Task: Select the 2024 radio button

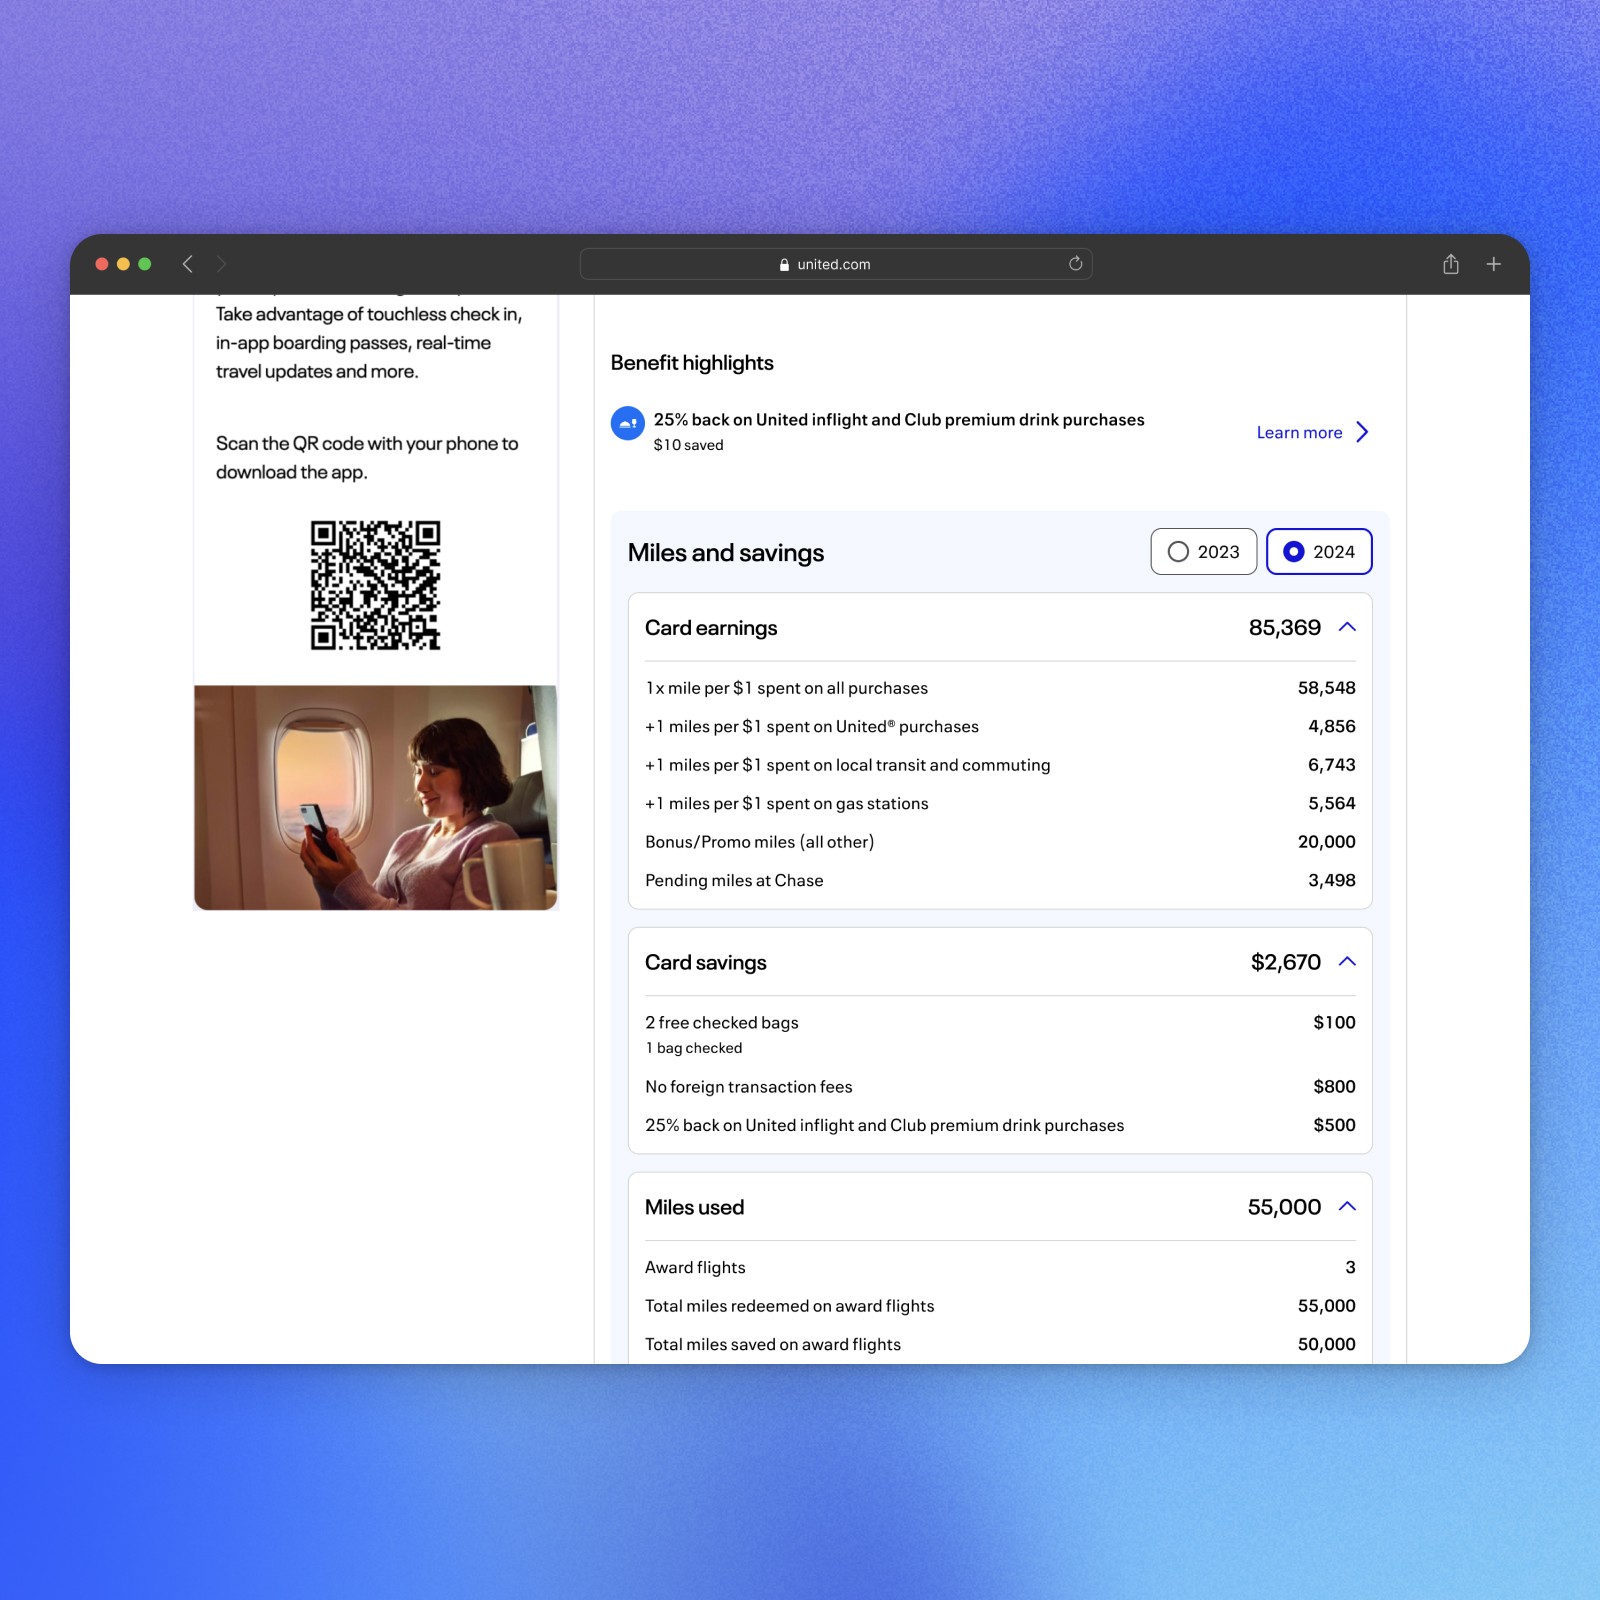Action: click(x=1318, y=551)
